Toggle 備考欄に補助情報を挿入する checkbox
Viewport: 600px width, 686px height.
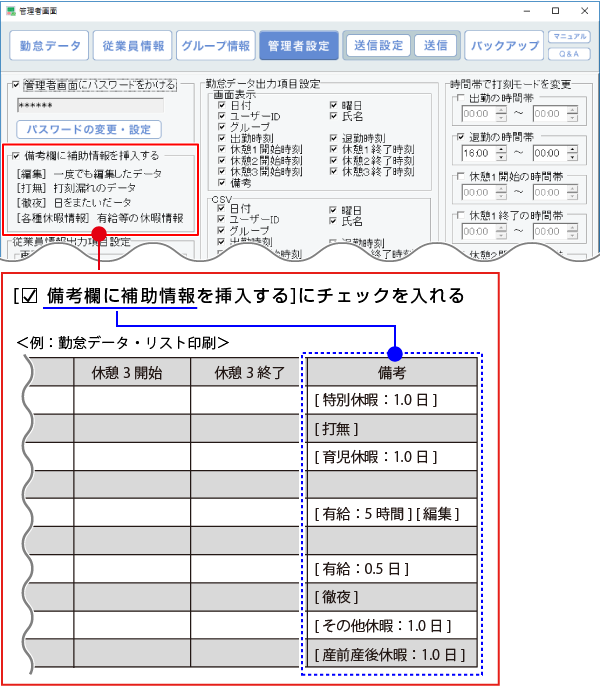pos(16,155)
